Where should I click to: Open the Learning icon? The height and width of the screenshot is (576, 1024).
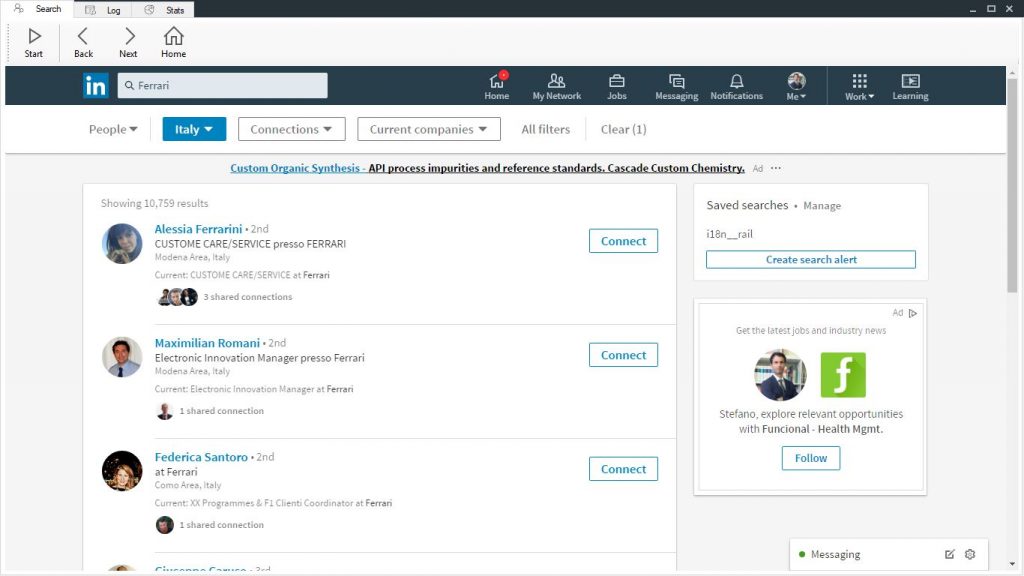(x=910, y=82)
